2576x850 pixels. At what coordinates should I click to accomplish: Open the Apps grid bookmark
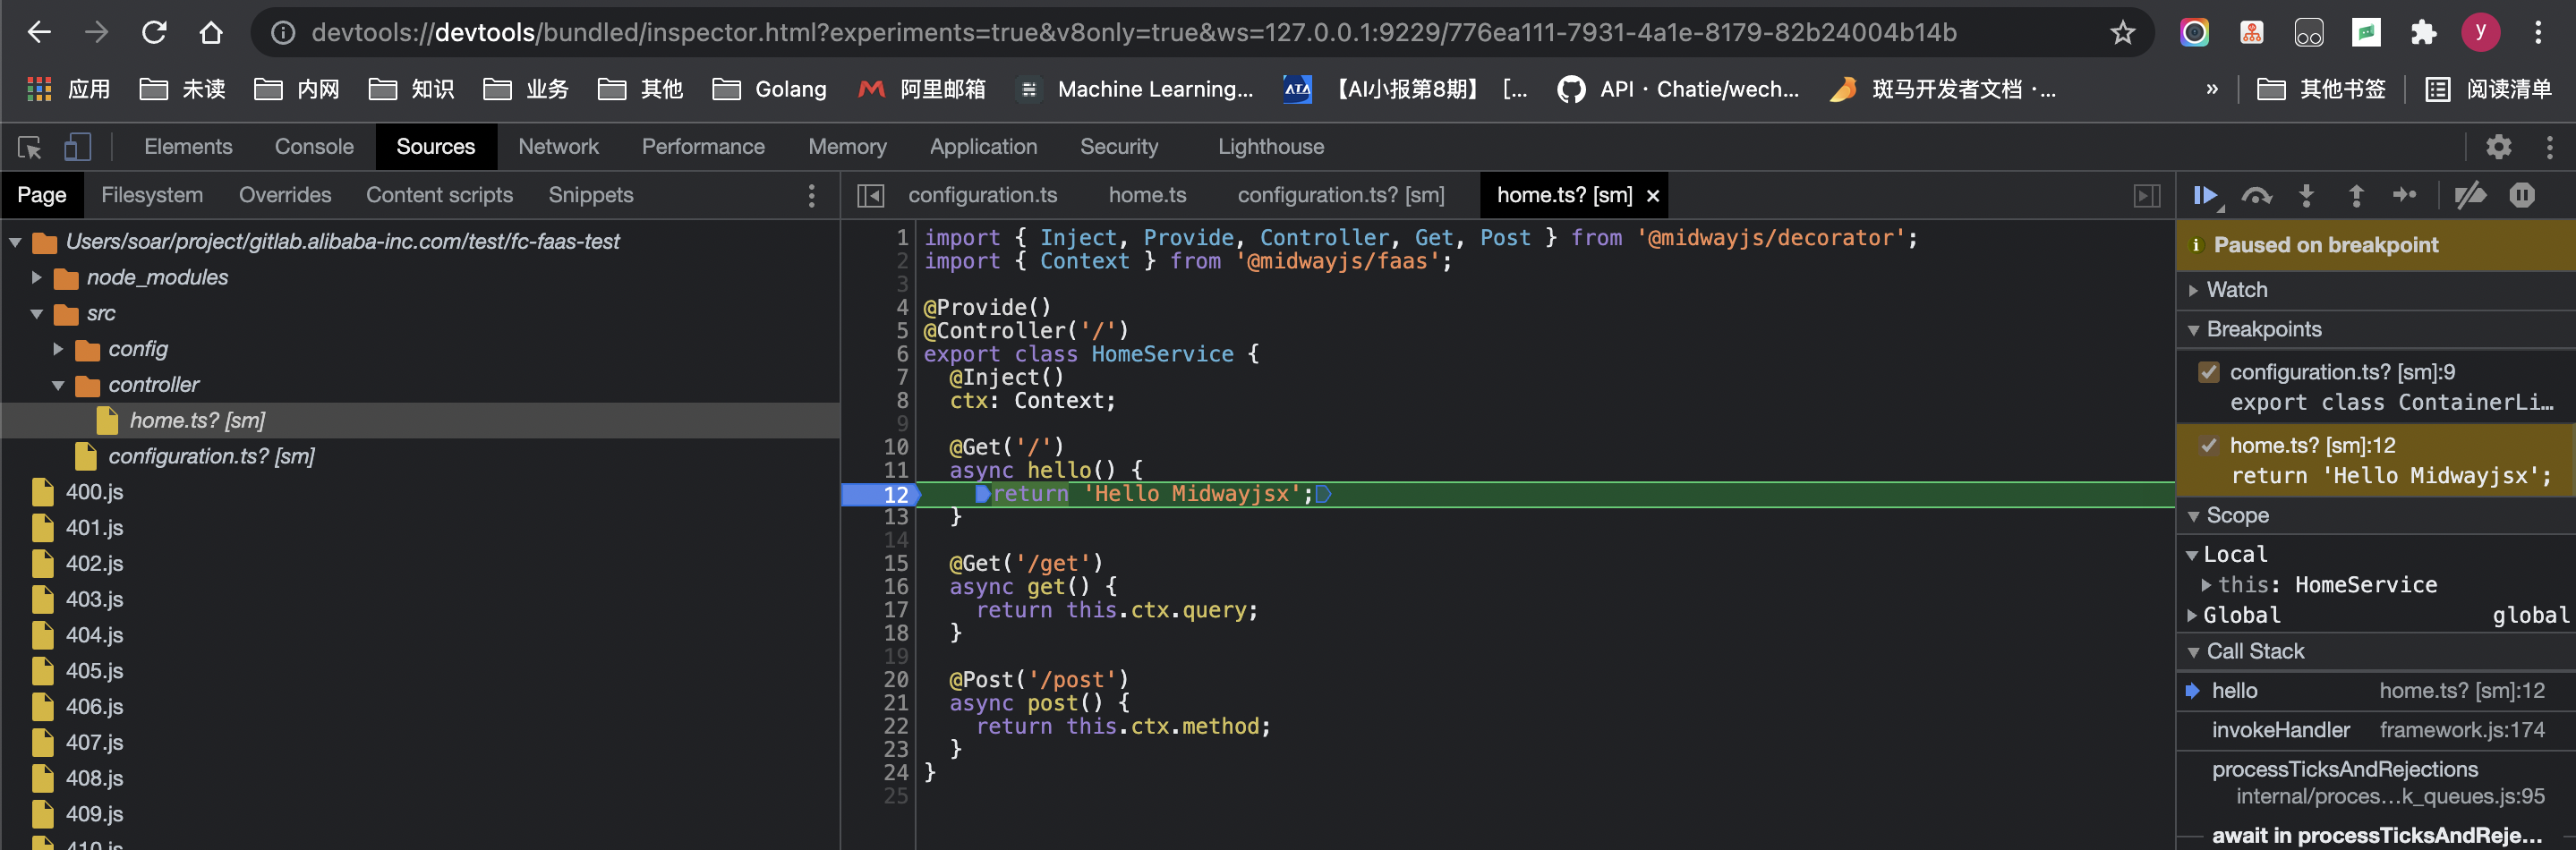point(68,90)
